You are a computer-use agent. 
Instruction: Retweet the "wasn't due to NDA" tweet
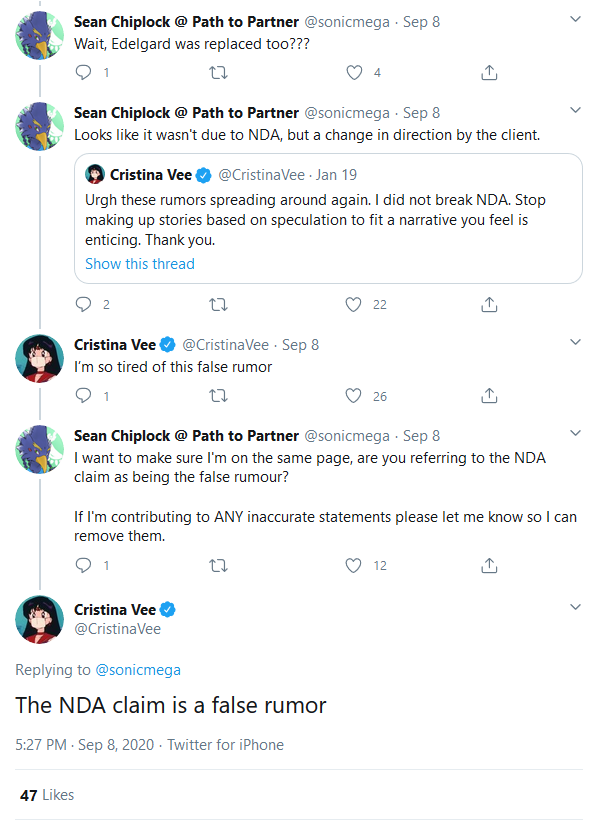(218, 305)
